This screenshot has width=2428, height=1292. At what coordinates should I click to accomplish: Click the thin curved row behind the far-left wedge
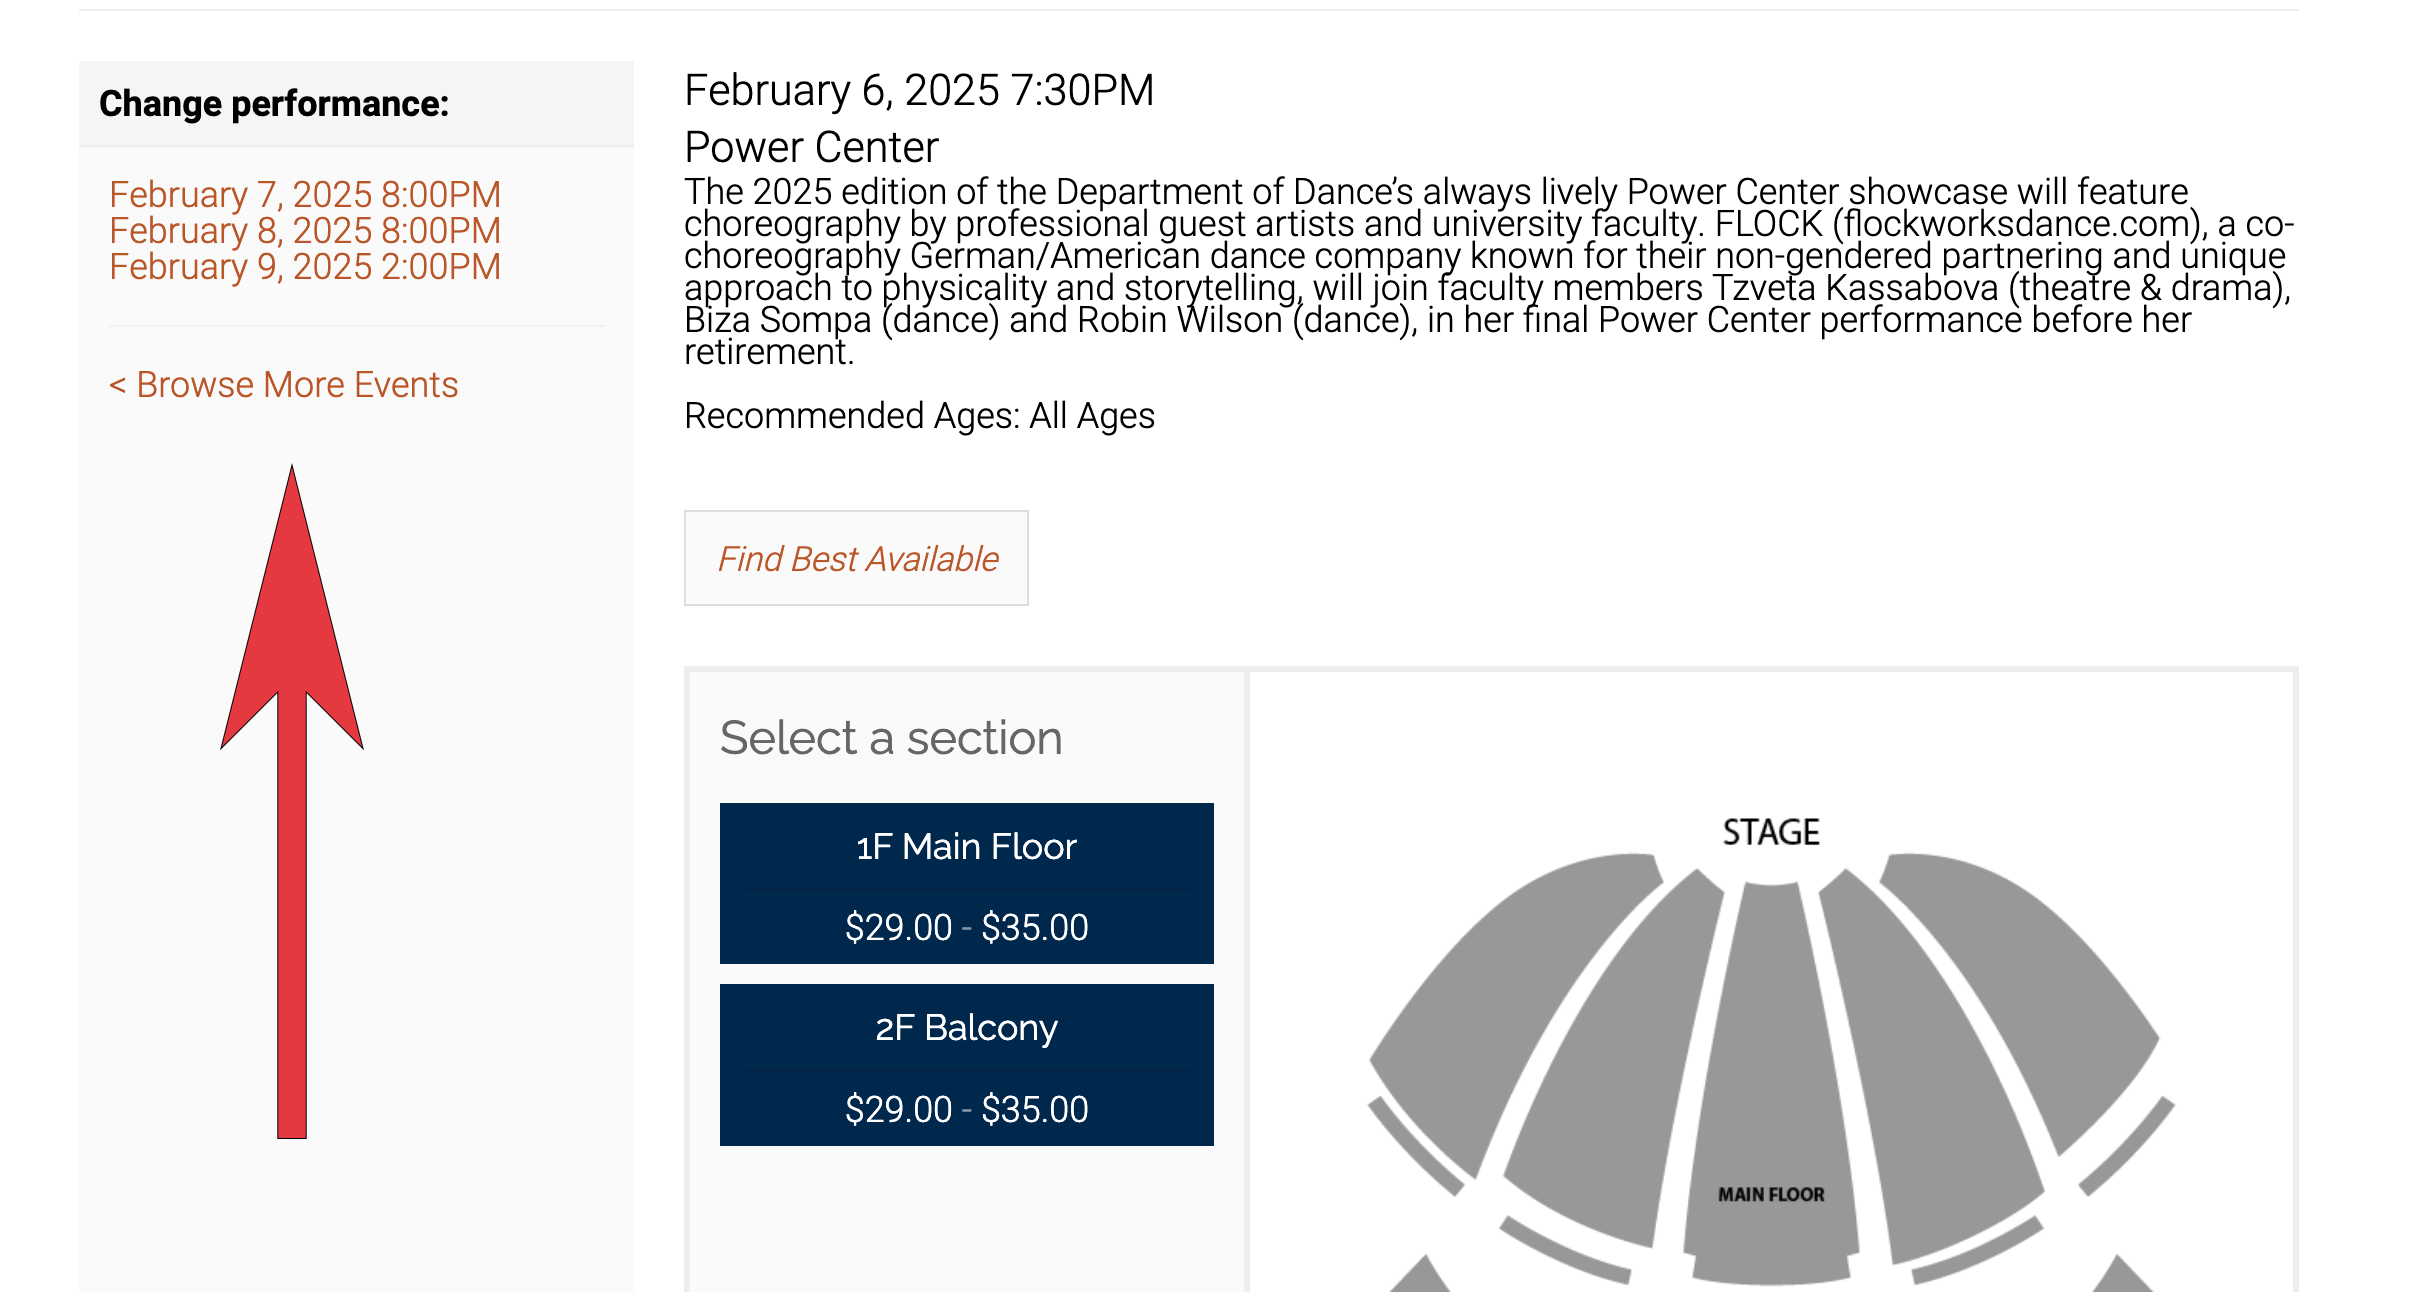click(x=1413, y=1147)
